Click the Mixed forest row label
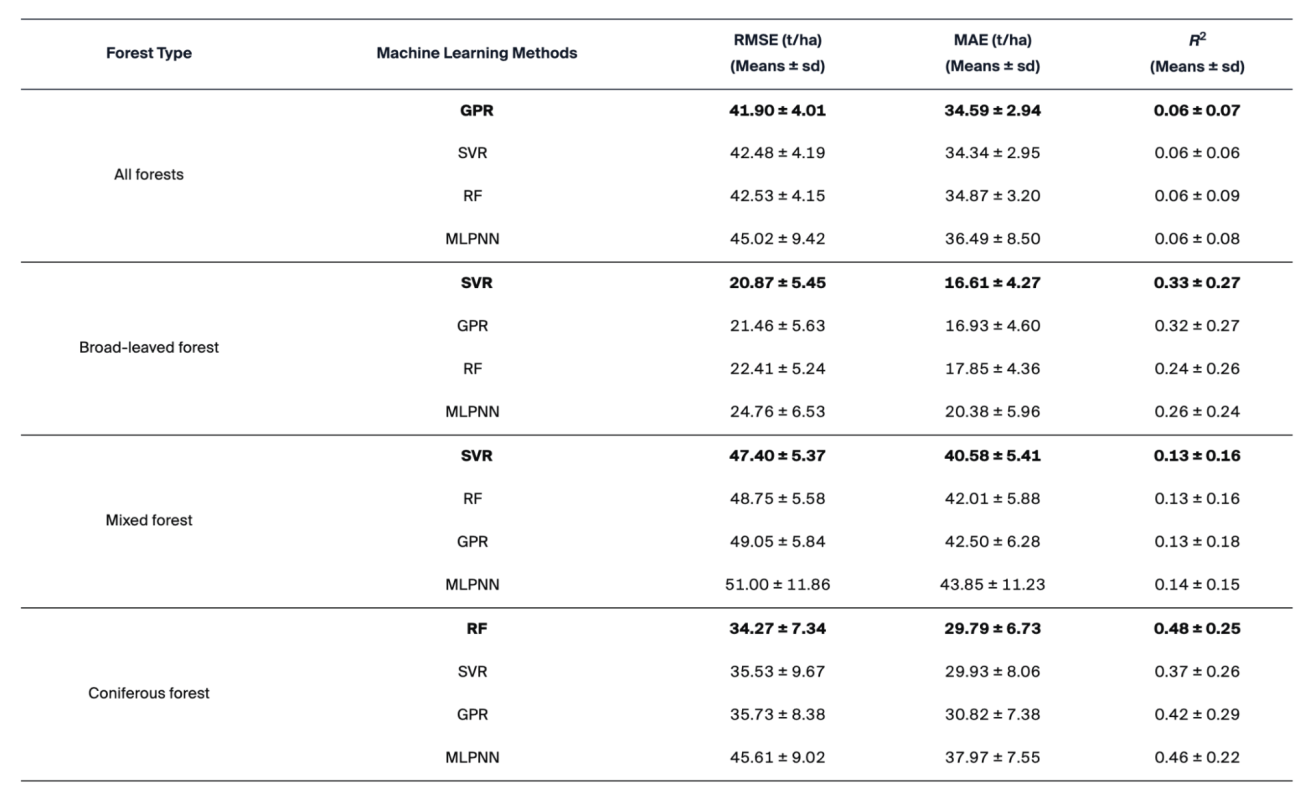 point(149,520)
